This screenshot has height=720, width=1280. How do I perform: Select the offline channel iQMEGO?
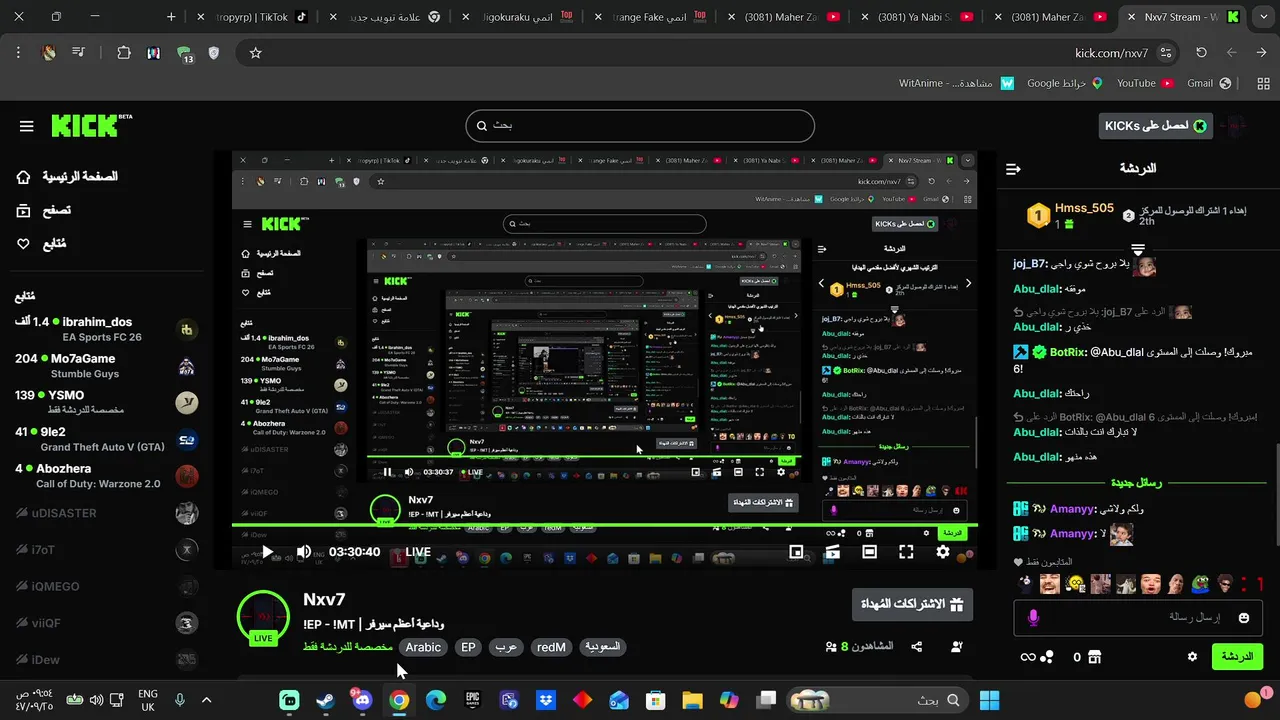[106, 587]
